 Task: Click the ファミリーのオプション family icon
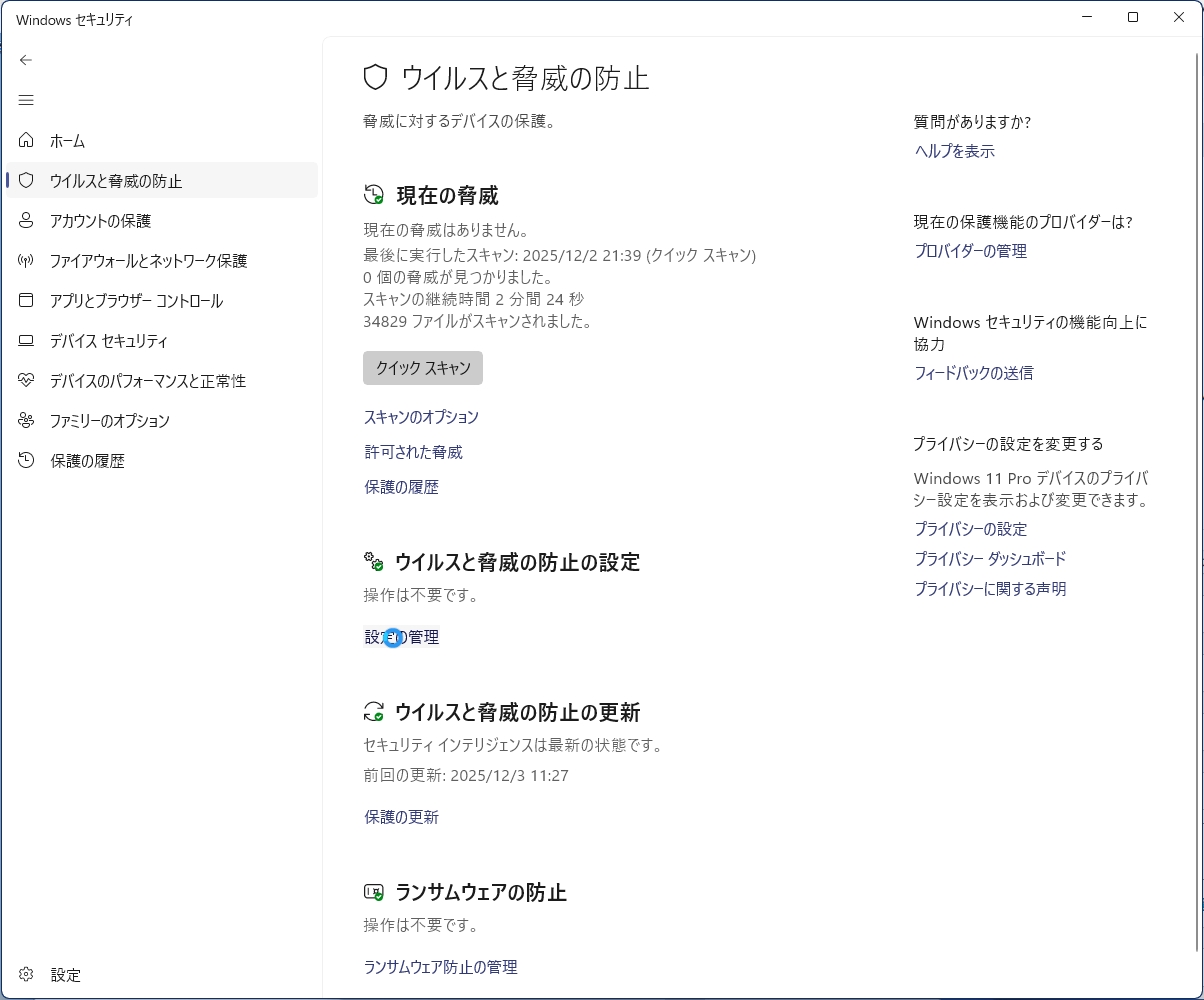coord(27,421)
